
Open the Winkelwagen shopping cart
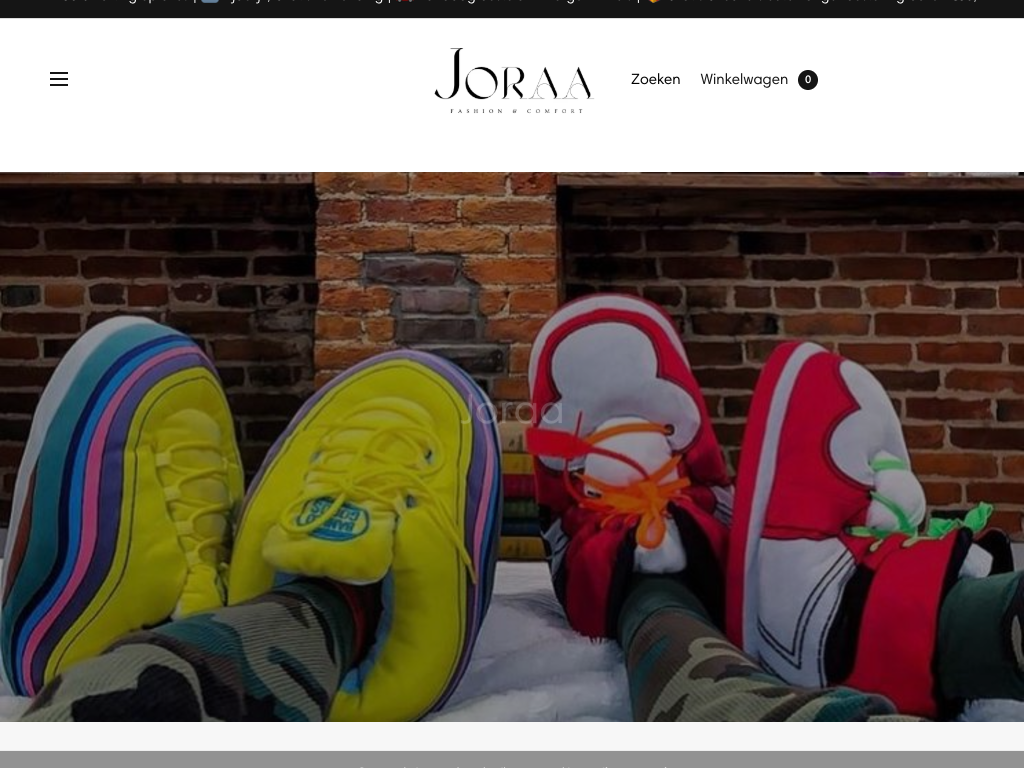coord(744,80)
